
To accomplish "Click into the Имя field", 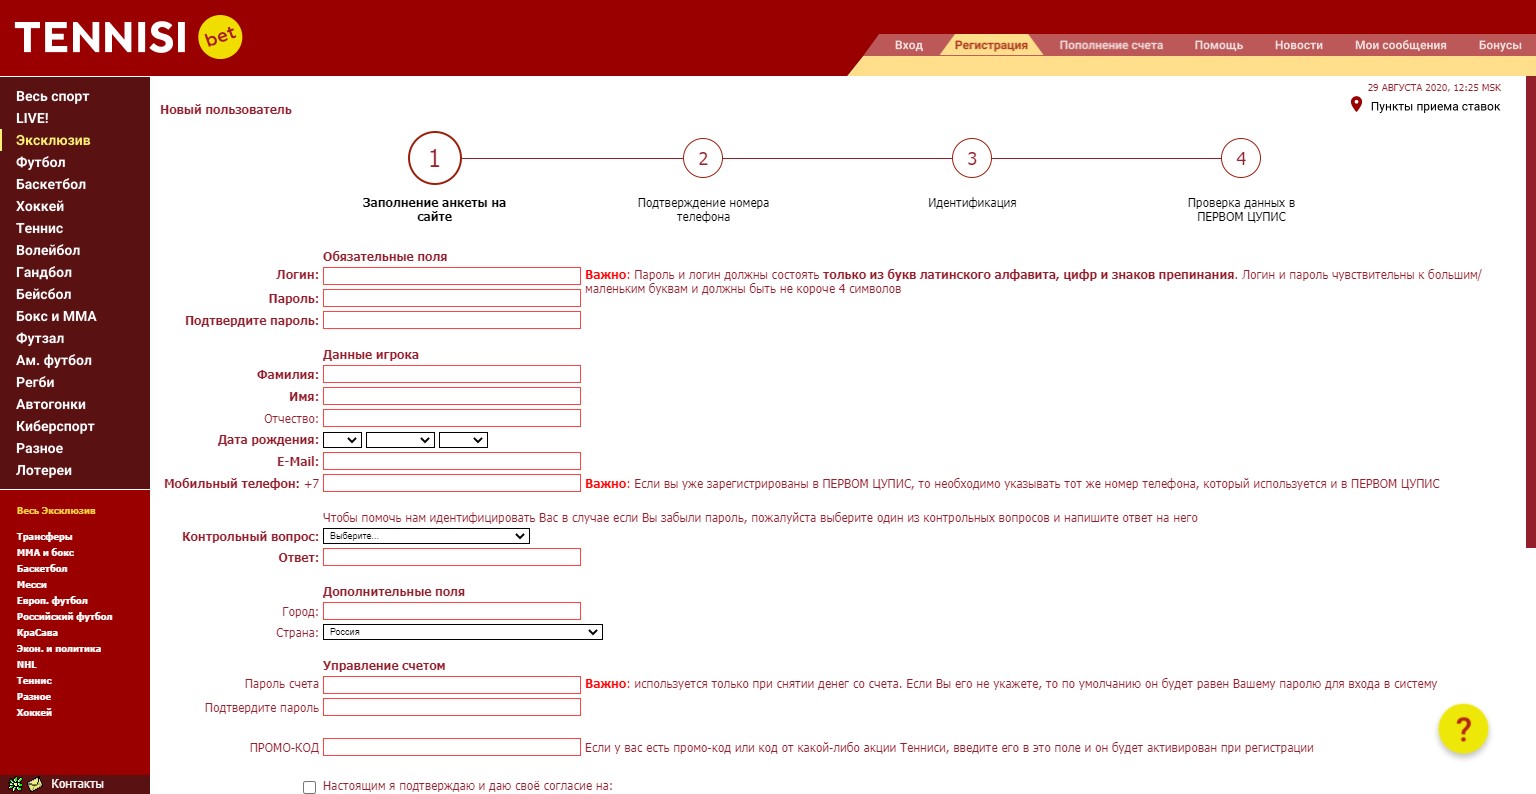I will pos(452,396).
